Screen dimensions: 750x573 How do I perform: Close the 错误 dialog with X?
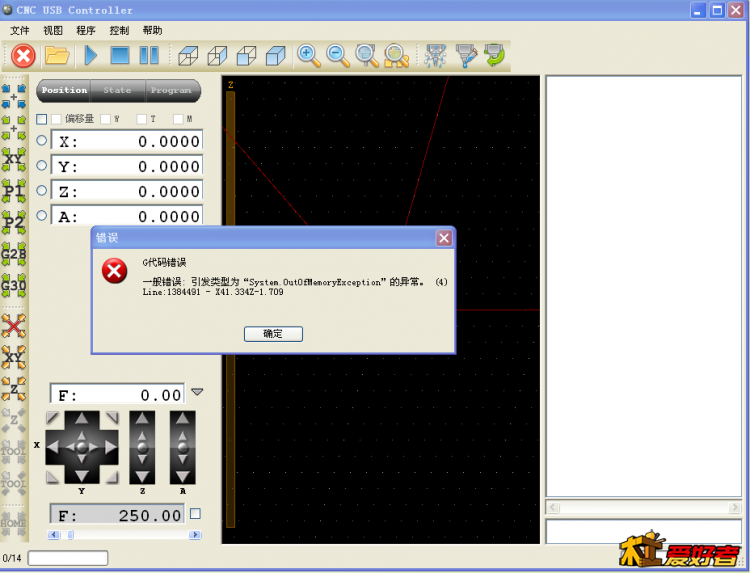click(444, 238)
